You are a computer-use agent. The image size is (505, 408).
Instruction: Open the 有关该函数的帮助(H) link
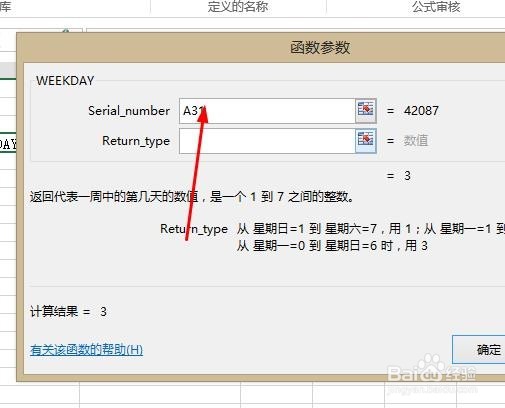pos(86,350)
